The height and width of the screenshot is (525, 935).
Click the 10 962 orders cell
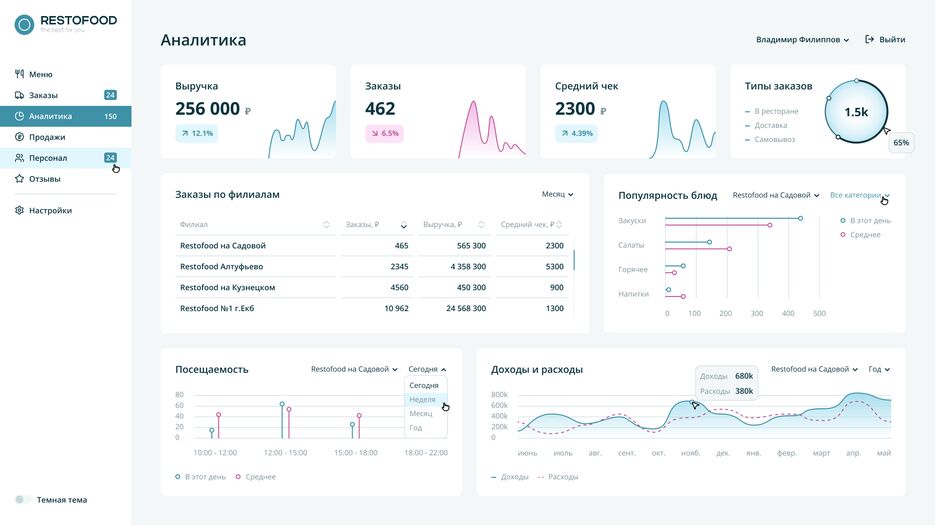[397, 308]
